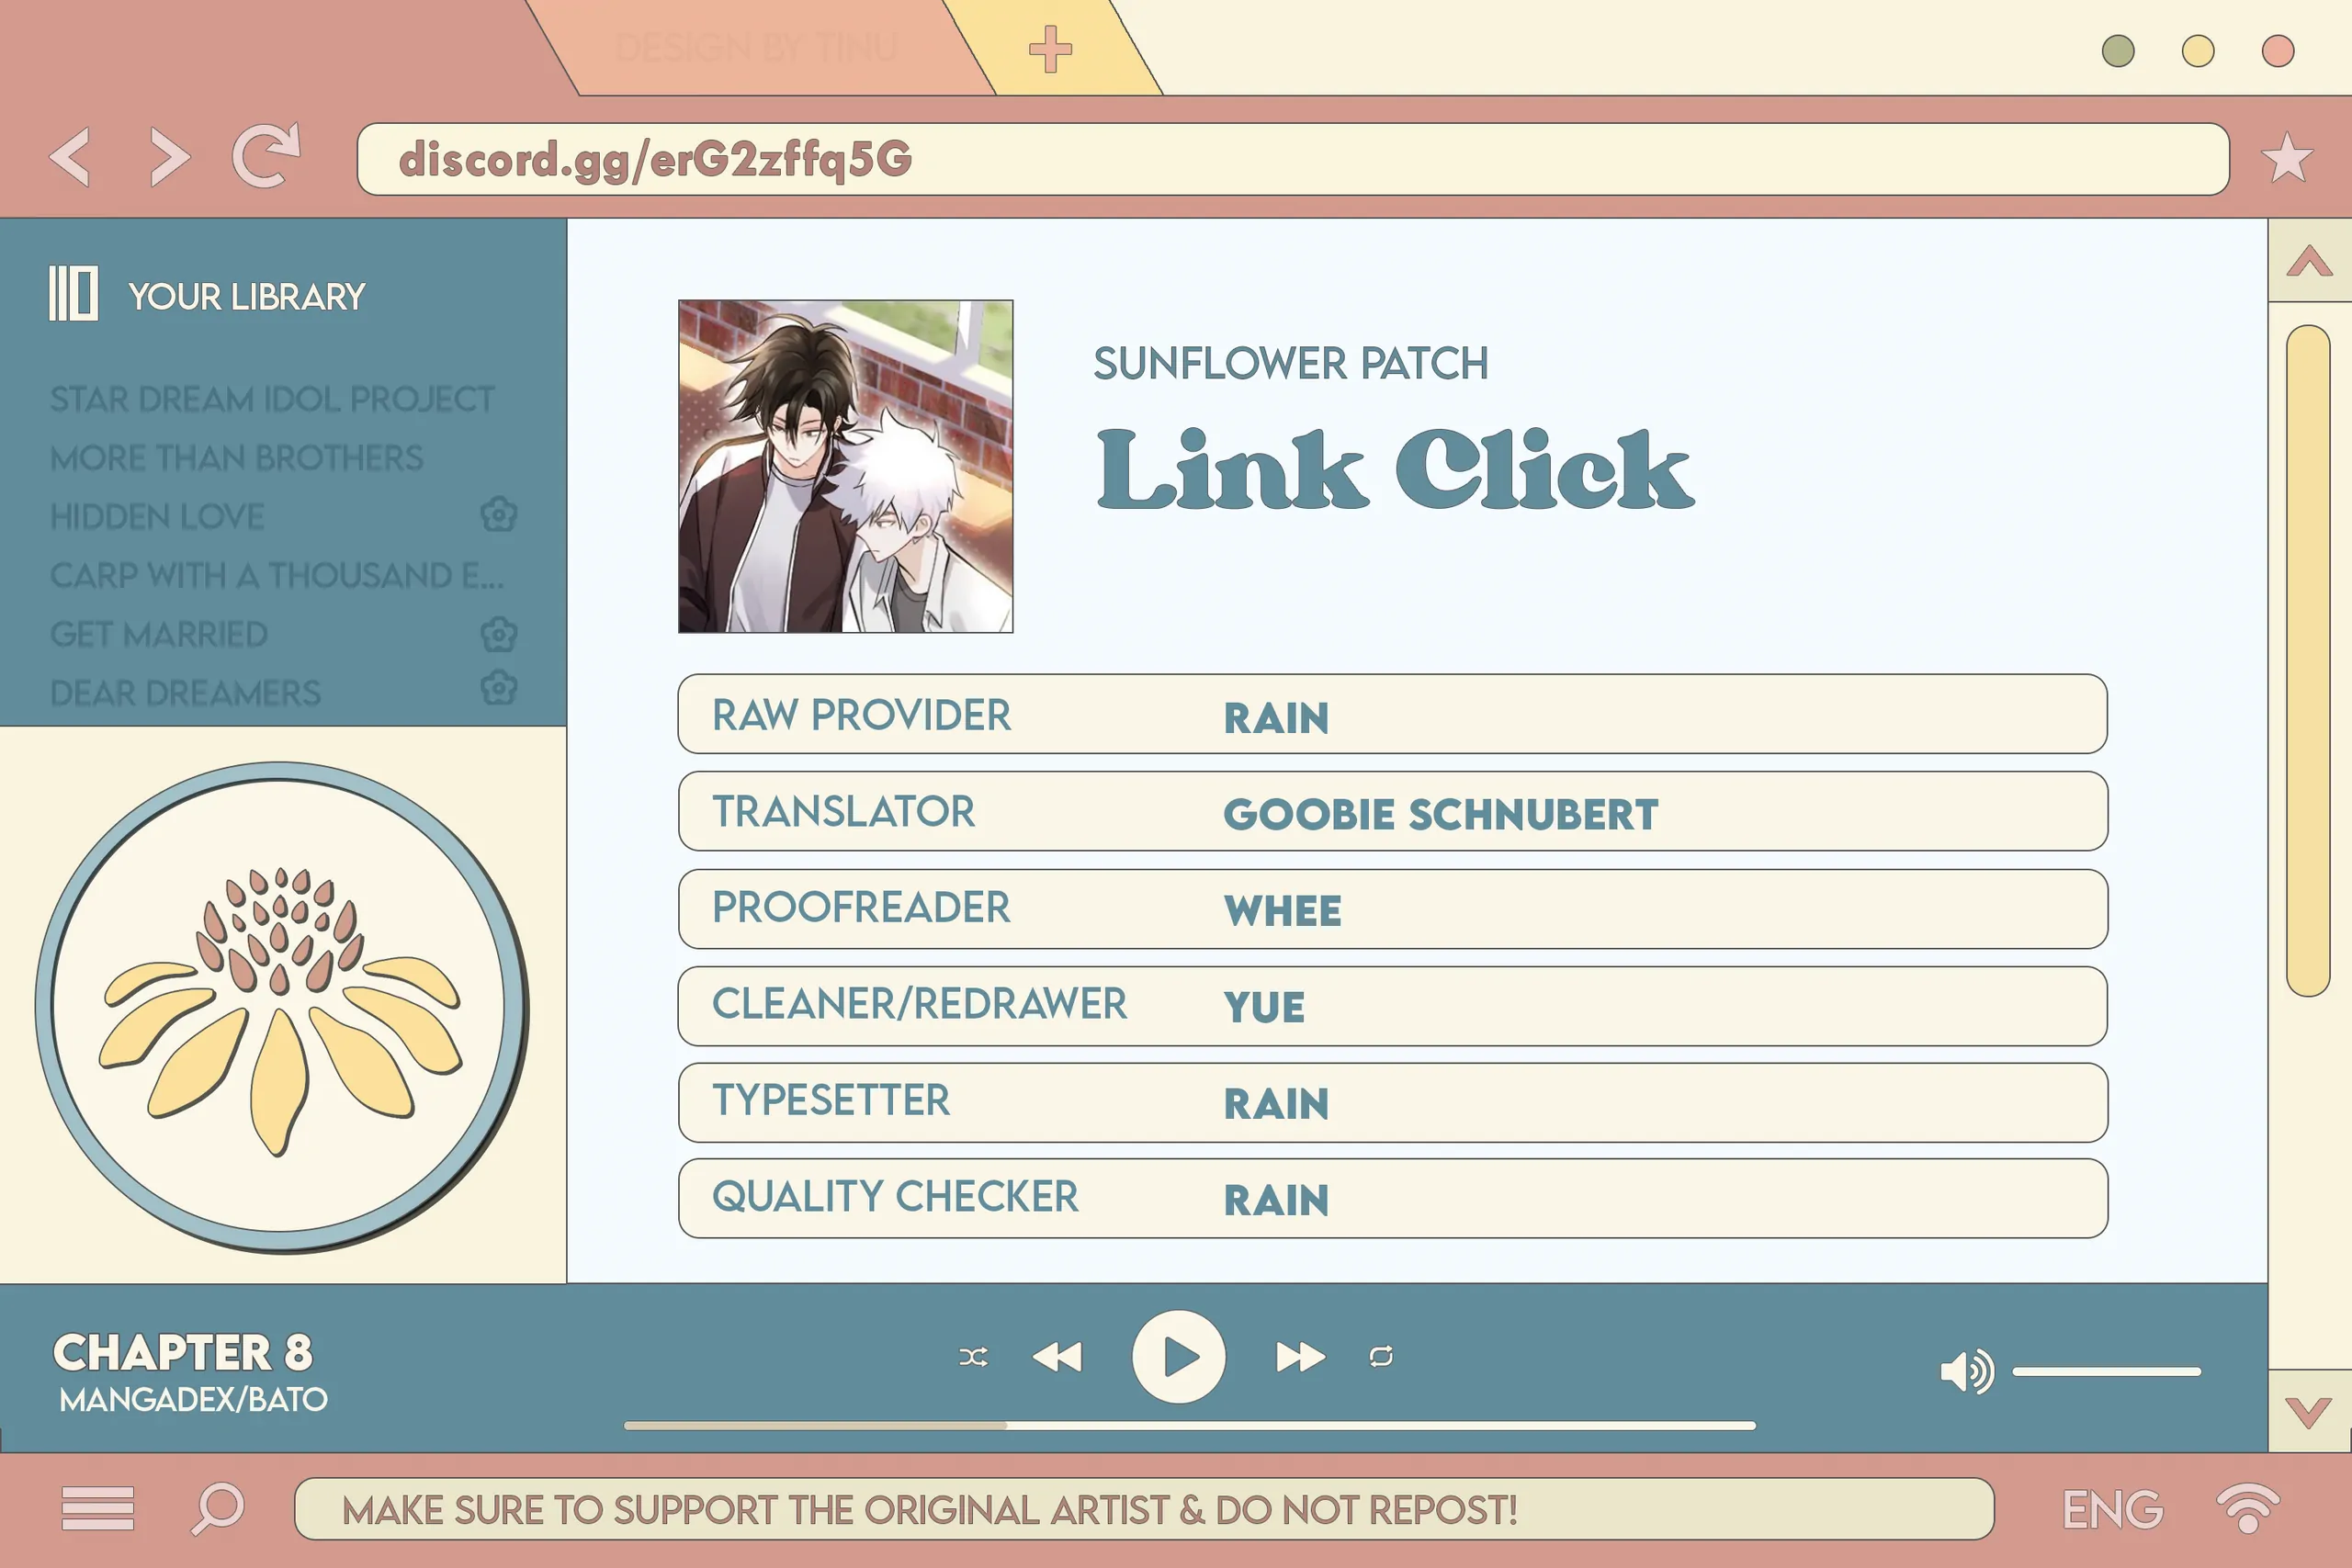Select Star Dream Idol Project entry
Screen dimensions: 2352x1568
[272, 399]
